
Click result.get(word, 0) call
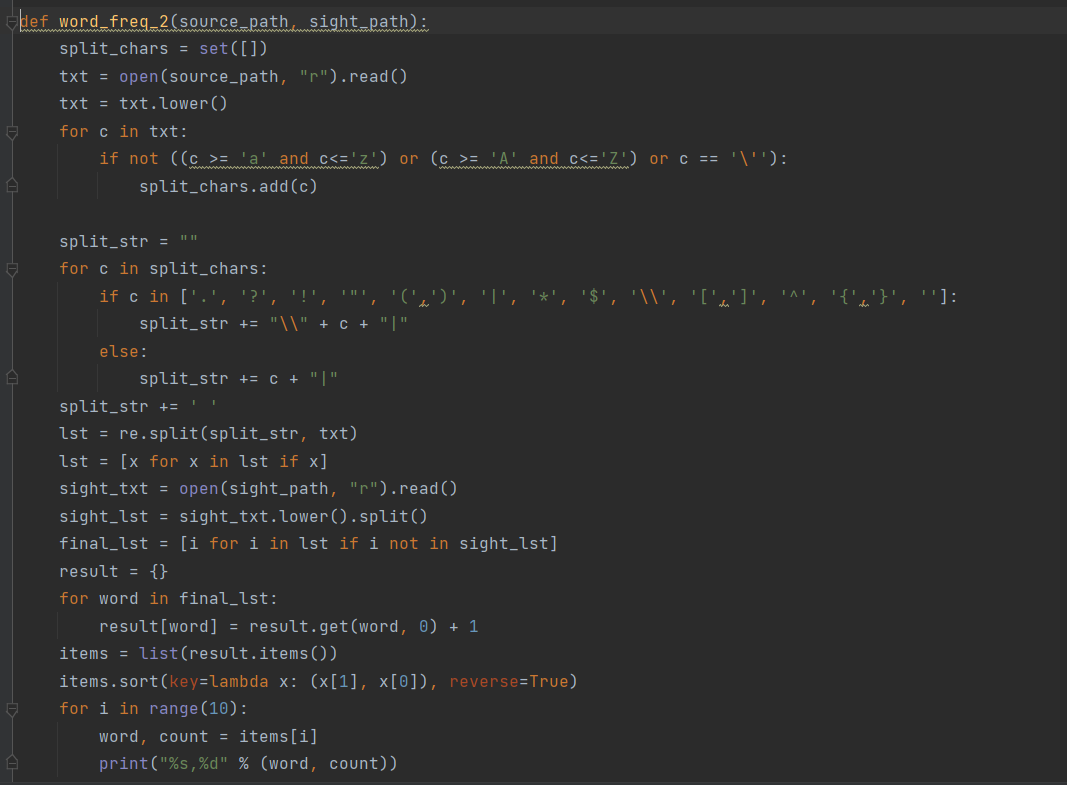pos(344,627)
